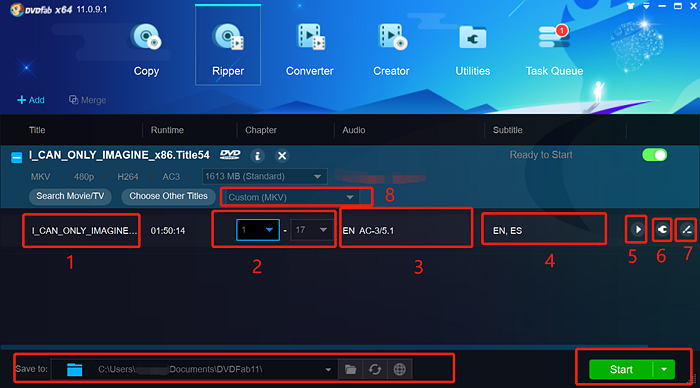Toggle the Ready to Start switch
700x388 pixels.
[x=654, y=155]
